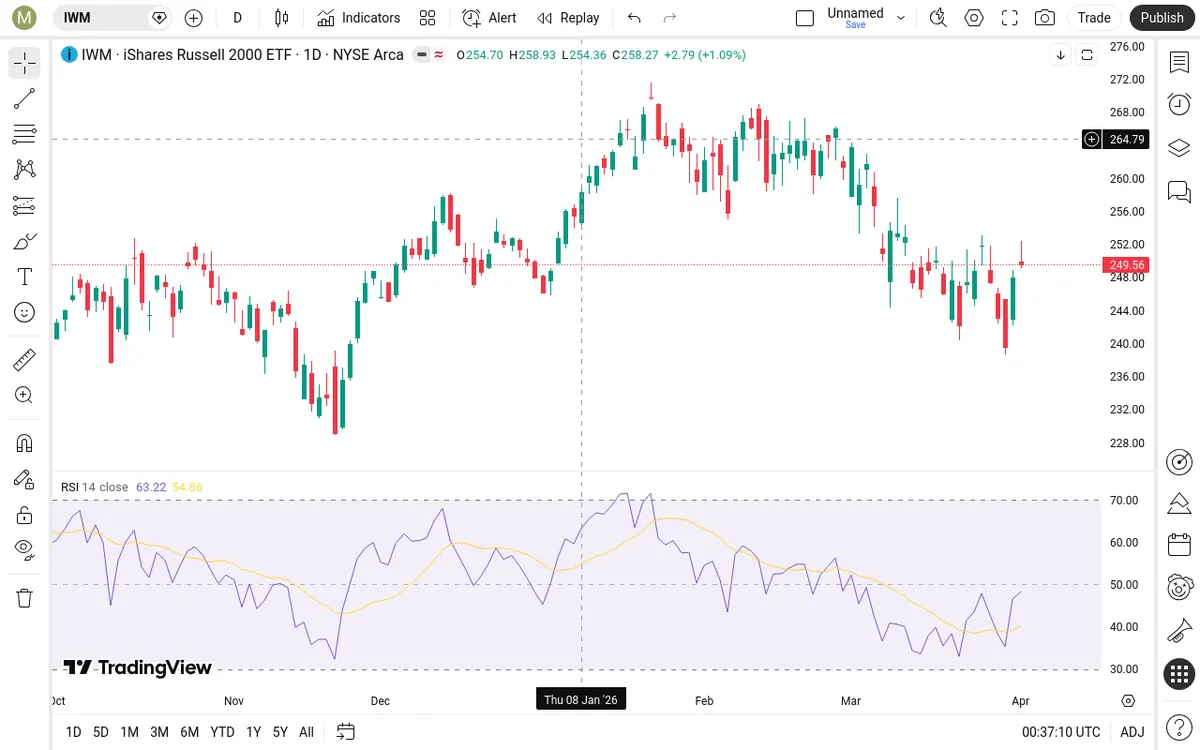
Task: Open the Fibonacci retracement tools
Action: pyautogui.click(x=25, y=134)
